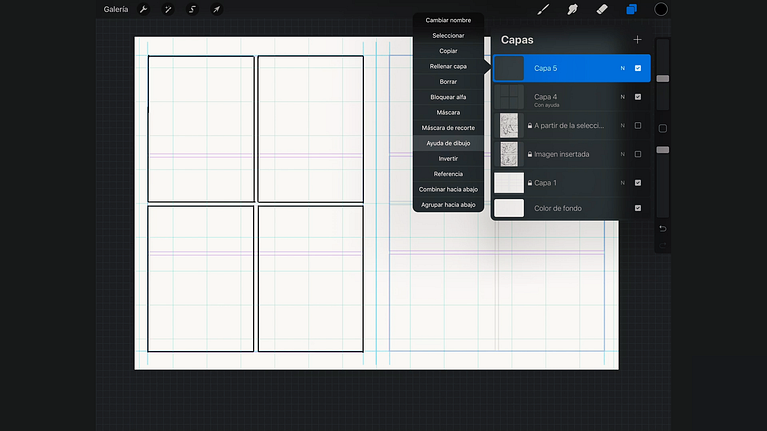Expand blend mode N on Capa 4
The height and width of the screenshot is (431, 767).
click(x=622, y=97)
